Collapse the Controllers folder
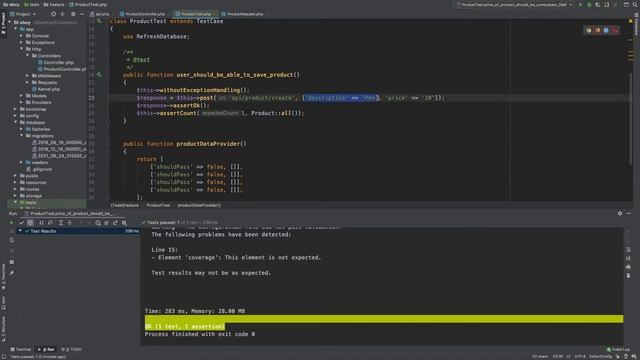Image resolution: width=640 pixels, height=360 pixels. 28,56
